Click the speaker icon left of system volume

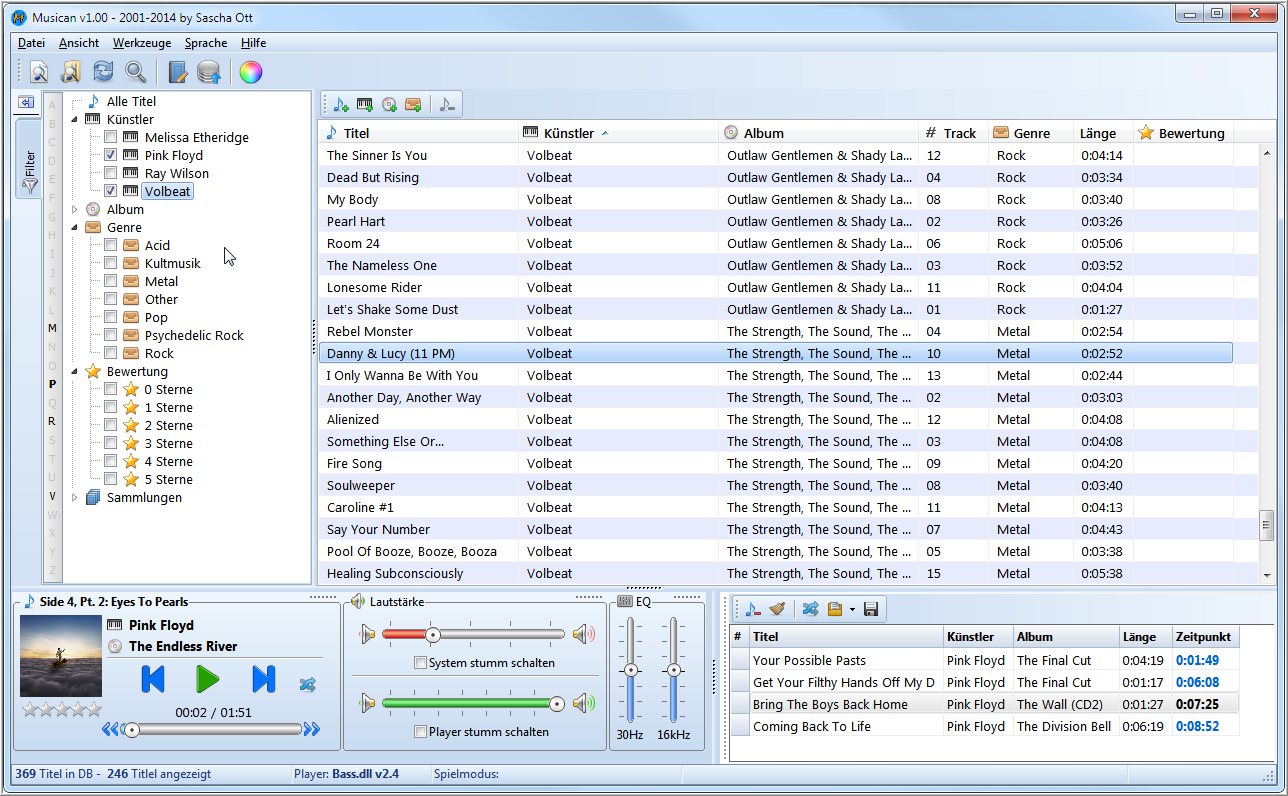[369, 634]
